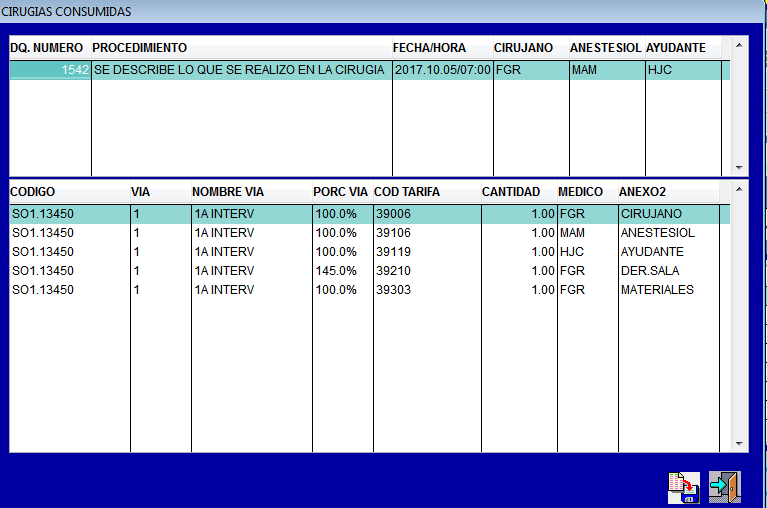Click SO1.13450 code in the MATERIALES row
Screen dimensions: 767x508
click(70, 290)
